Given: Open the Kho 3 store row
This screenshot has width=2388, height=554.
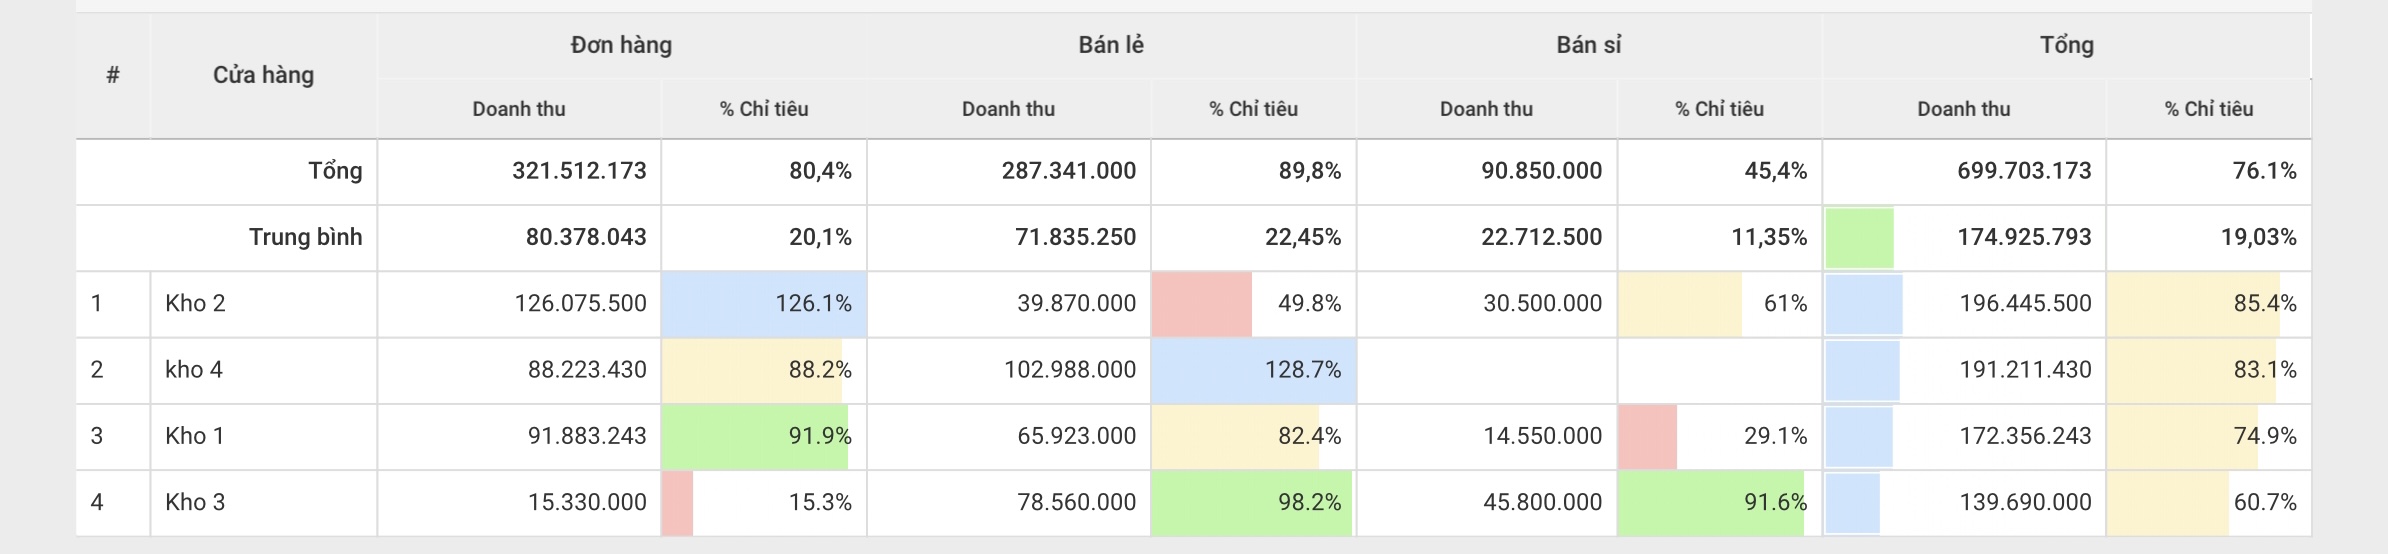Looking at the screenshot, I should pyautogui.click(x=195, y=502).
